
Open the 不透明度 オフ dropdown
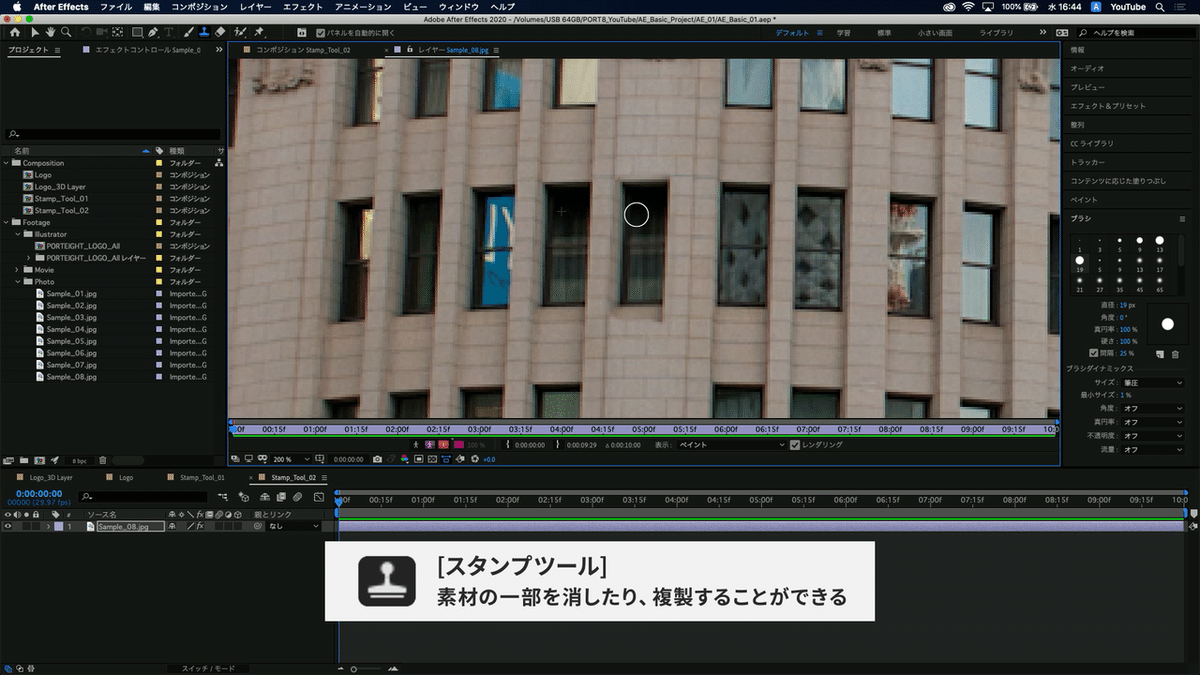pos(1150,437)
